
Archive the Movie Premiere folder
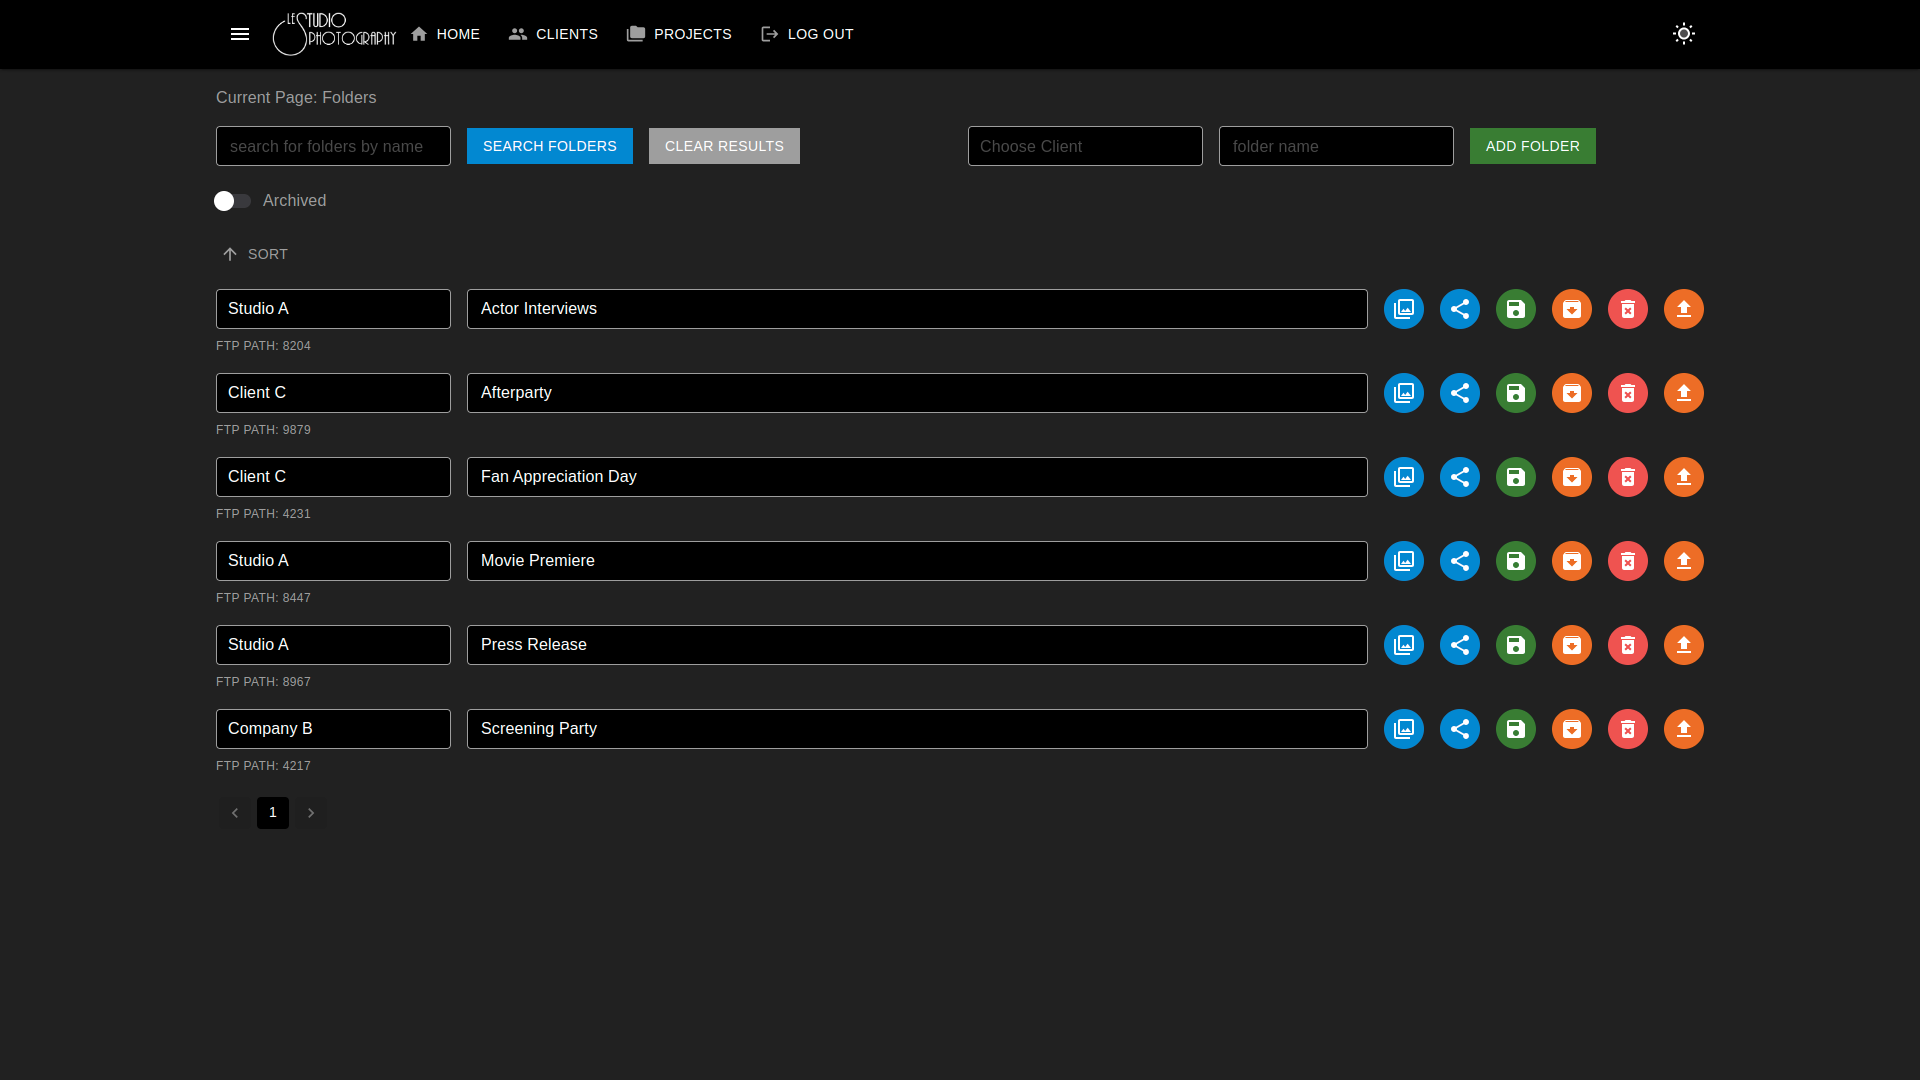1571,561
